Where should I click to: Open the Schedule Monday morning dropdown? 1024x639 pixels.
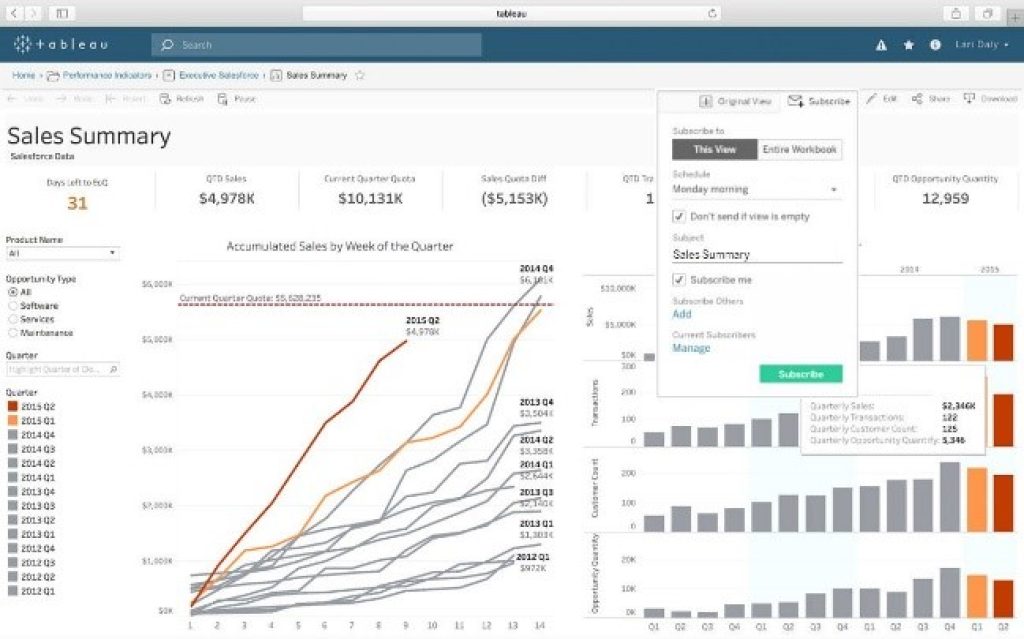point(756,189)
